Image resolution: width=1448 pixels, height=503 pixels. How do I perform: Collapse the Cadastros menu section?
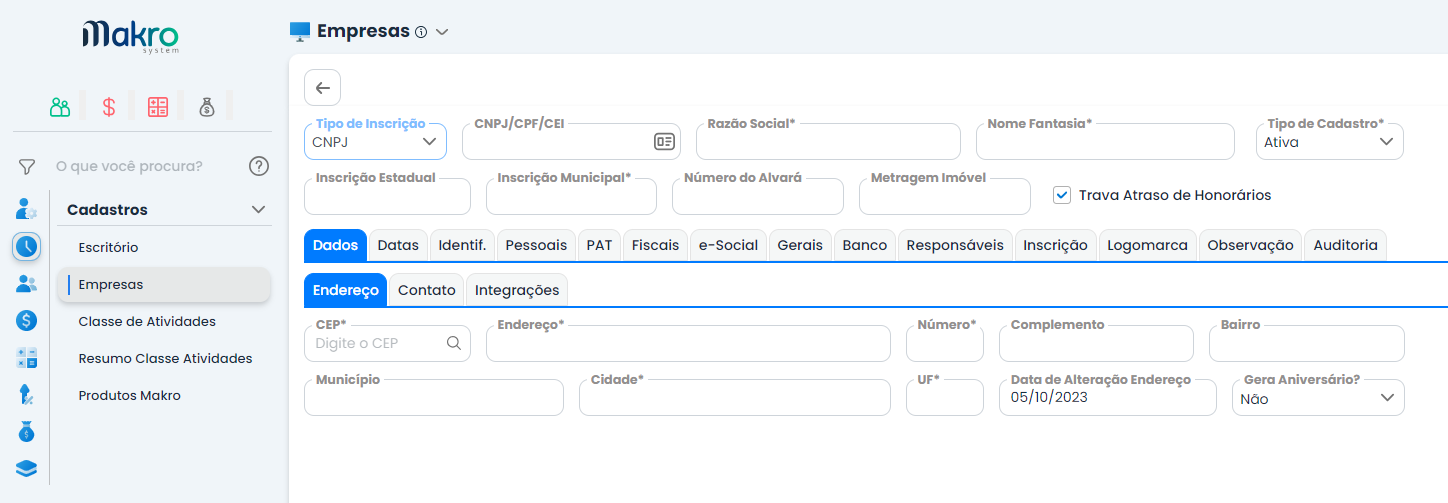259,210
